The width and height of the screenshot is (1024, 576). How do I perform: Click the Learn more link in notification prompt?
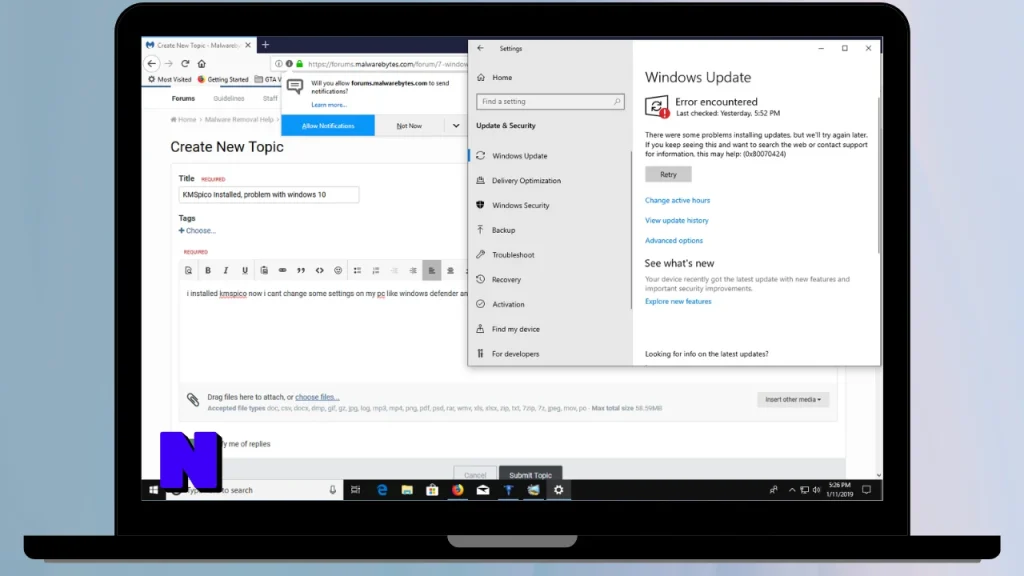click(x=328, y=104)
